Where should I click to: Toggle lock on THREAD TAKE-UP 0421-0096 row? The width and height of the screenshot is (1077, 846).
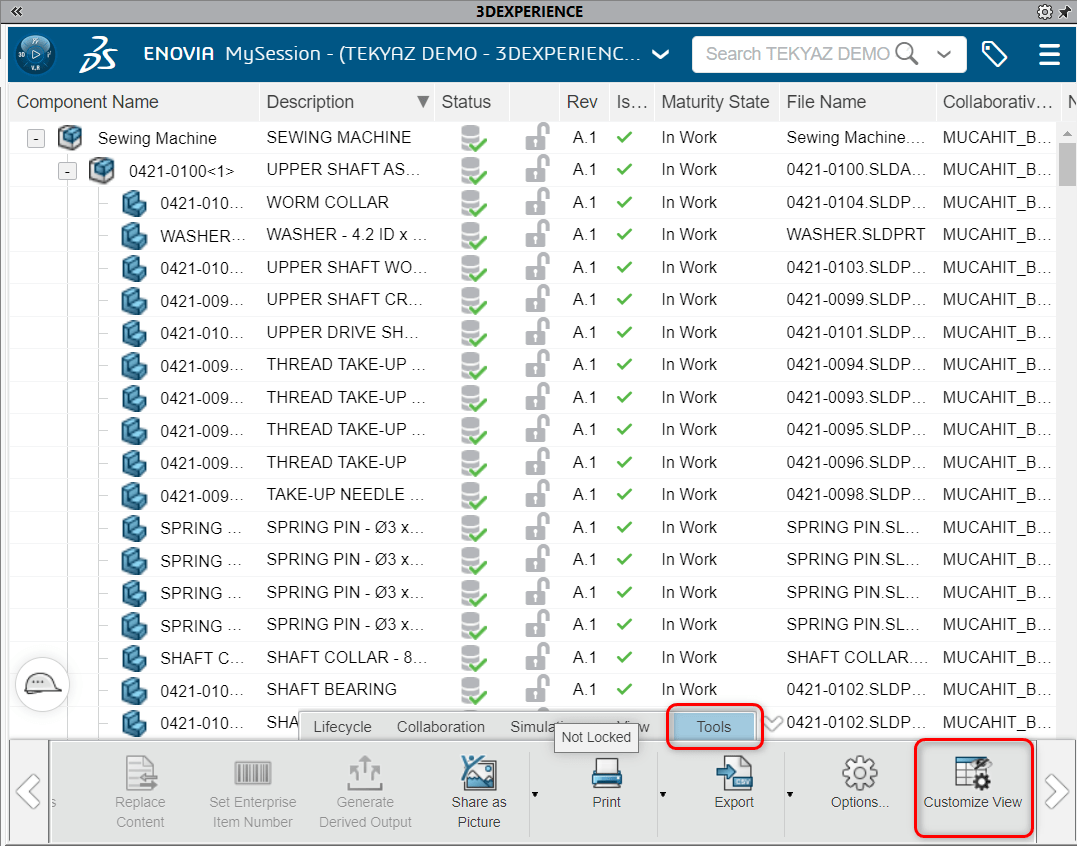(537, 461)
